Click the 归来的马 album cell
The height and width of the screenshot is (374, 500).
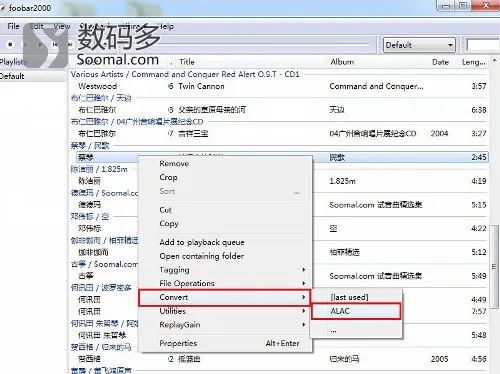[x=344, y=359]
